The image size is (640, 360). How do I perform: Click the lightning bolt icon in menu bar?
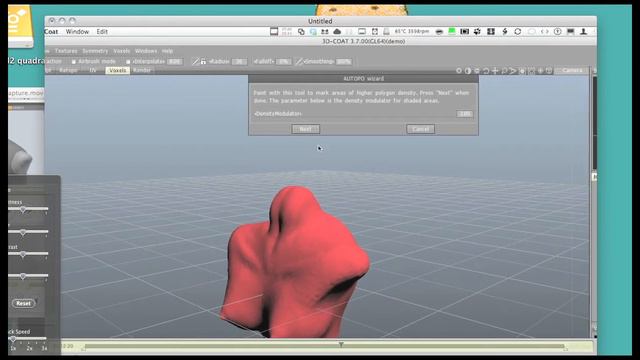click(505, 31)
